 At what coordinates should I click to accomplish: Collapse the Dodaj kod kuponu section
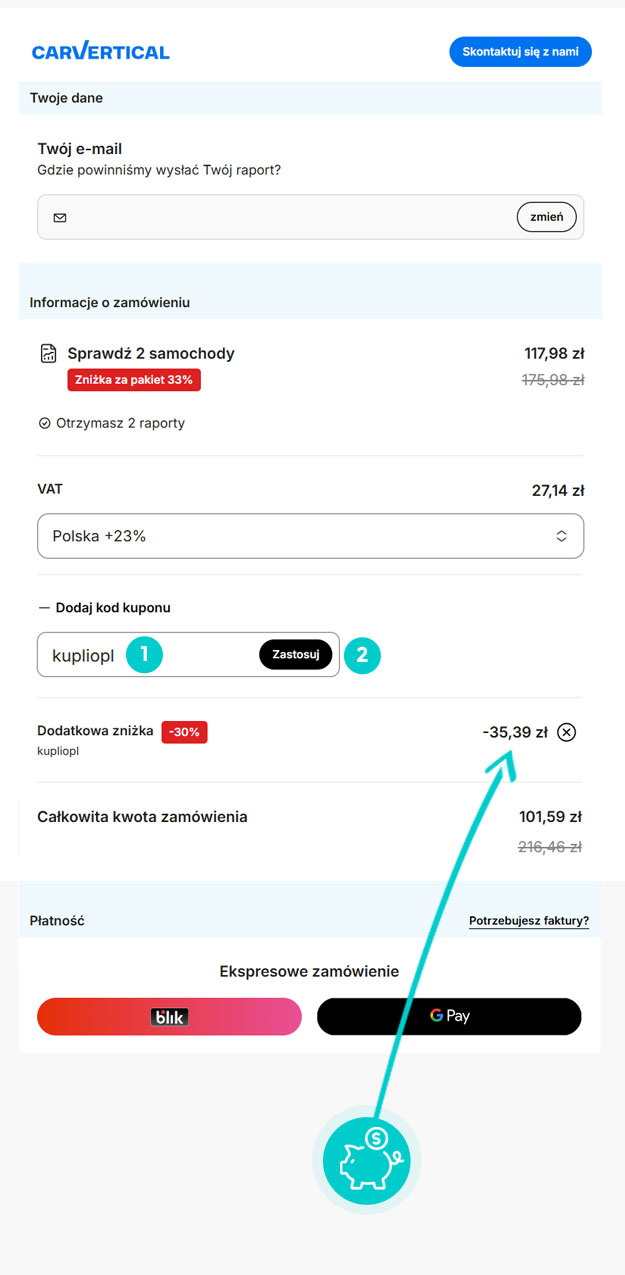click(104, 607)
